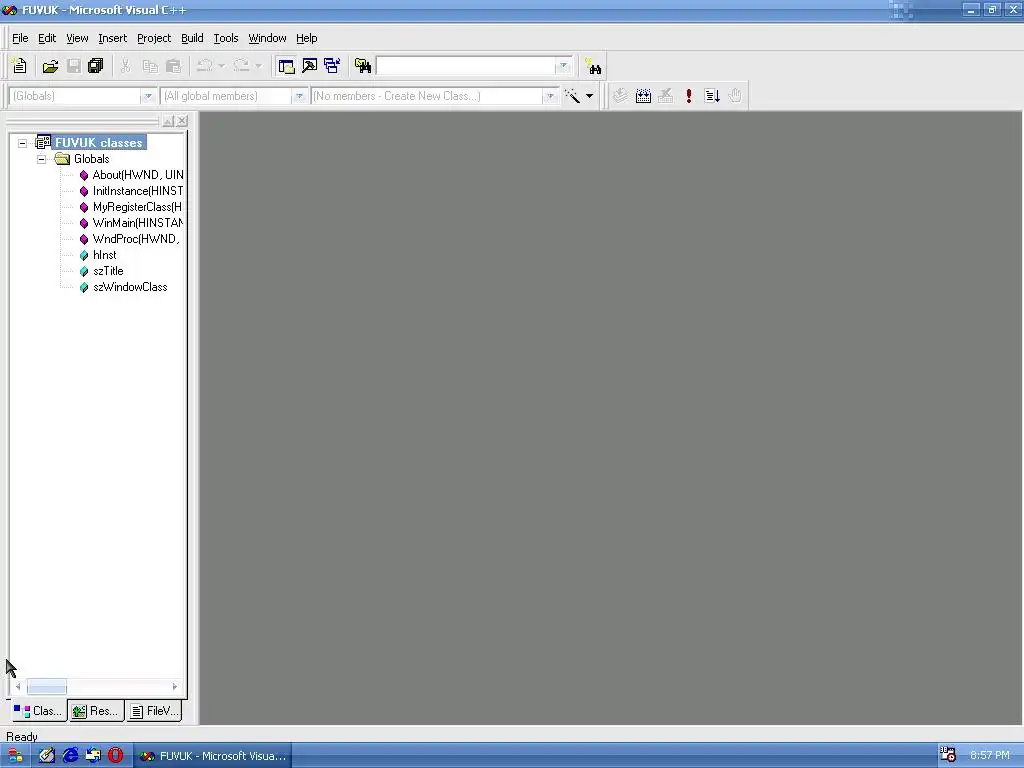The width and height of the screenshot is (1024, 768).
Task: Select the MyRegisterClass function entry
Action: tap(137, 207)
